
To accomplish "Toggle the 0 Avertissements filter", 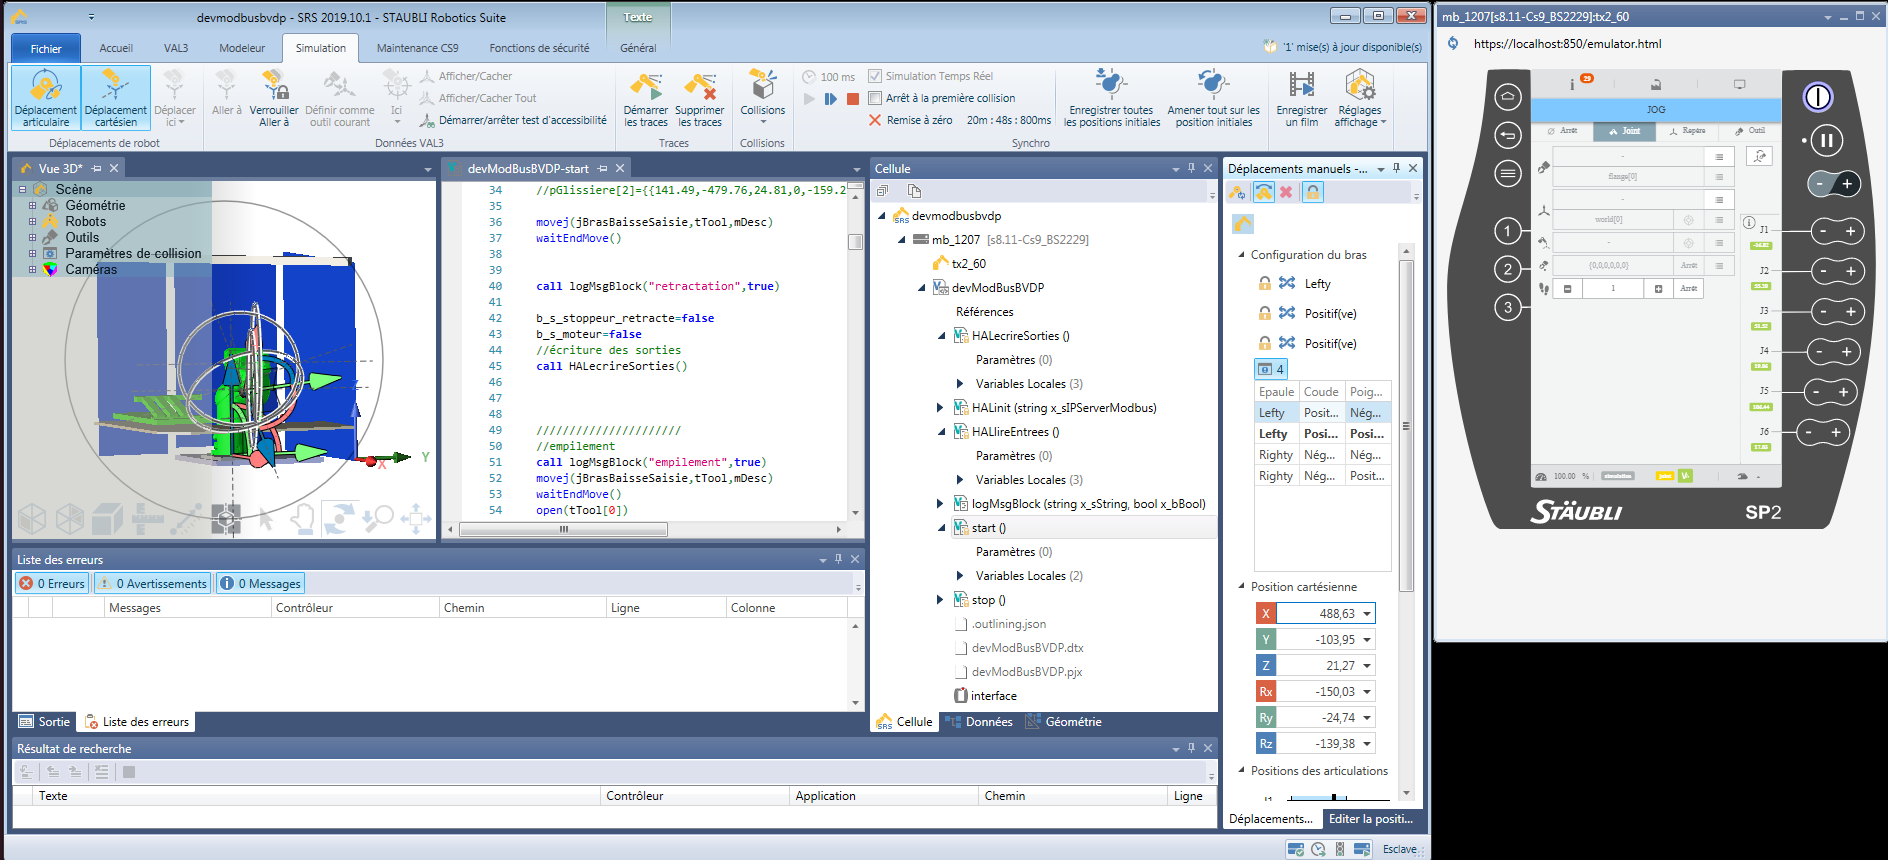I will point(153,583).
